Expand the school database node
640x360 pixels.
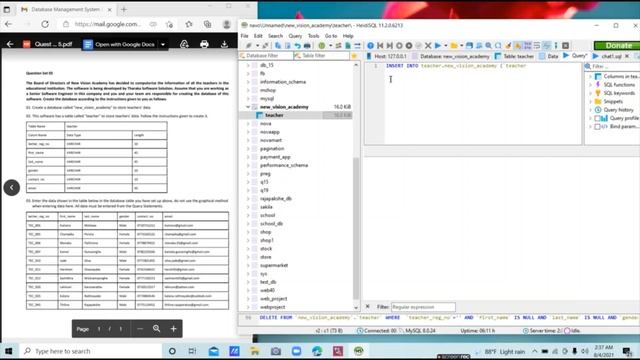248,216
